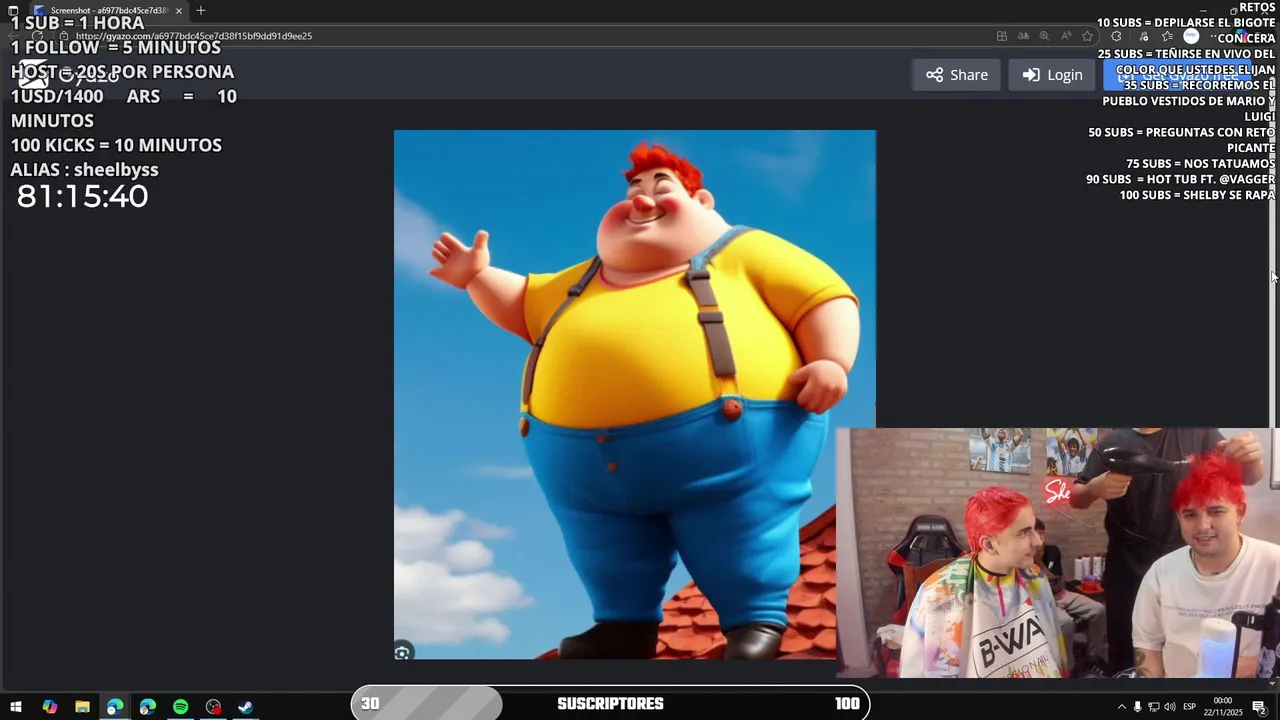Click the Share button on Gyazo
The height and width of the screenshot is (720, 1280).
956,75
